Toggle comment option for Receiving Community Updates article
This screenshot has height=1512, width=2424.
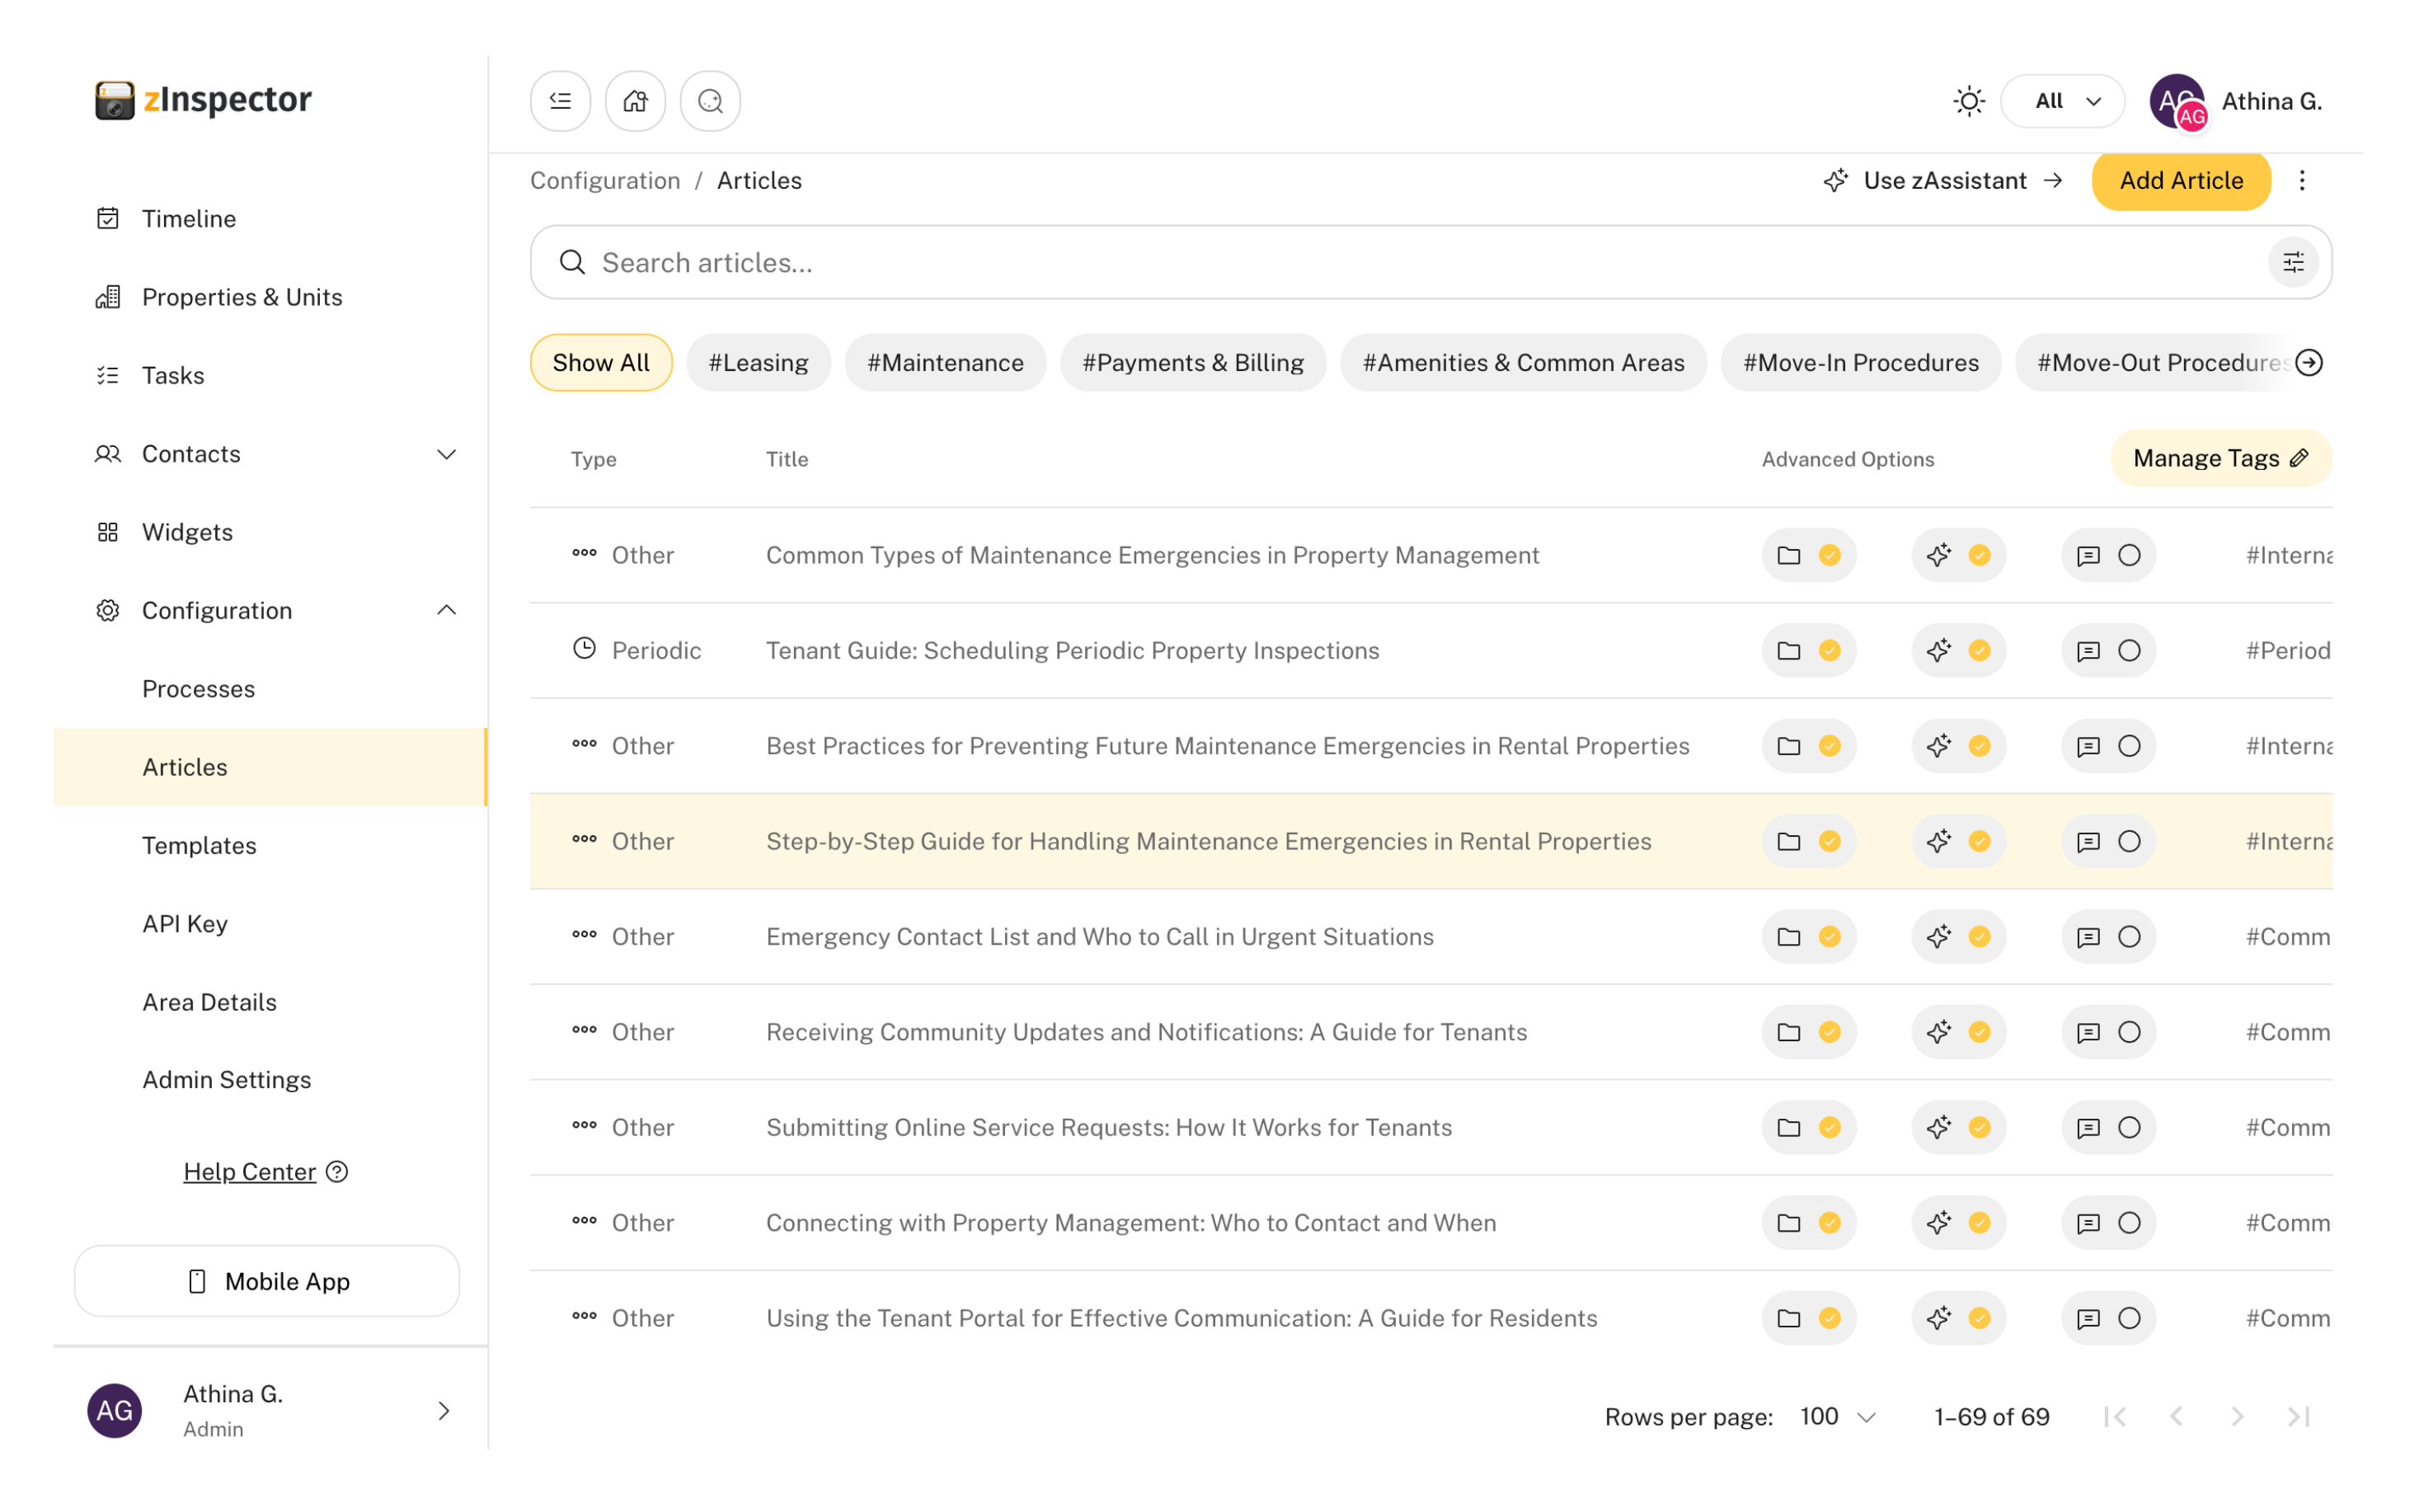point(2110,1033)
